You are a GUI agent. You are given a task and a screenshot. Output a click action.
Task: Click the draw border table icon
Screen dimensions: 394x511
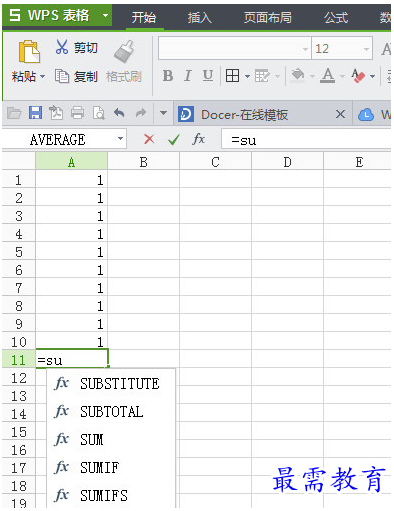tap(262, 76)
